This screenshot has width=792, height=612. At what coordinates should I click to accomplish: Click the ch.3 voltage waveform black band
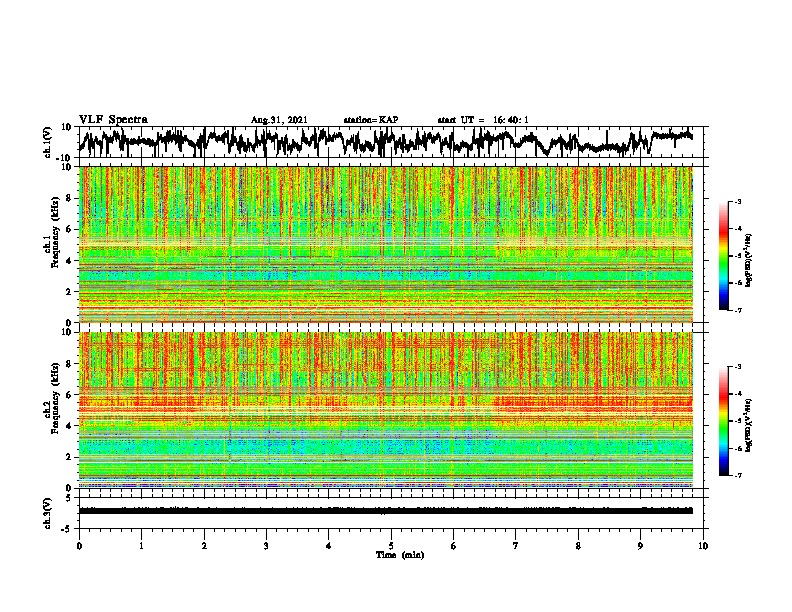coord(386,511)
